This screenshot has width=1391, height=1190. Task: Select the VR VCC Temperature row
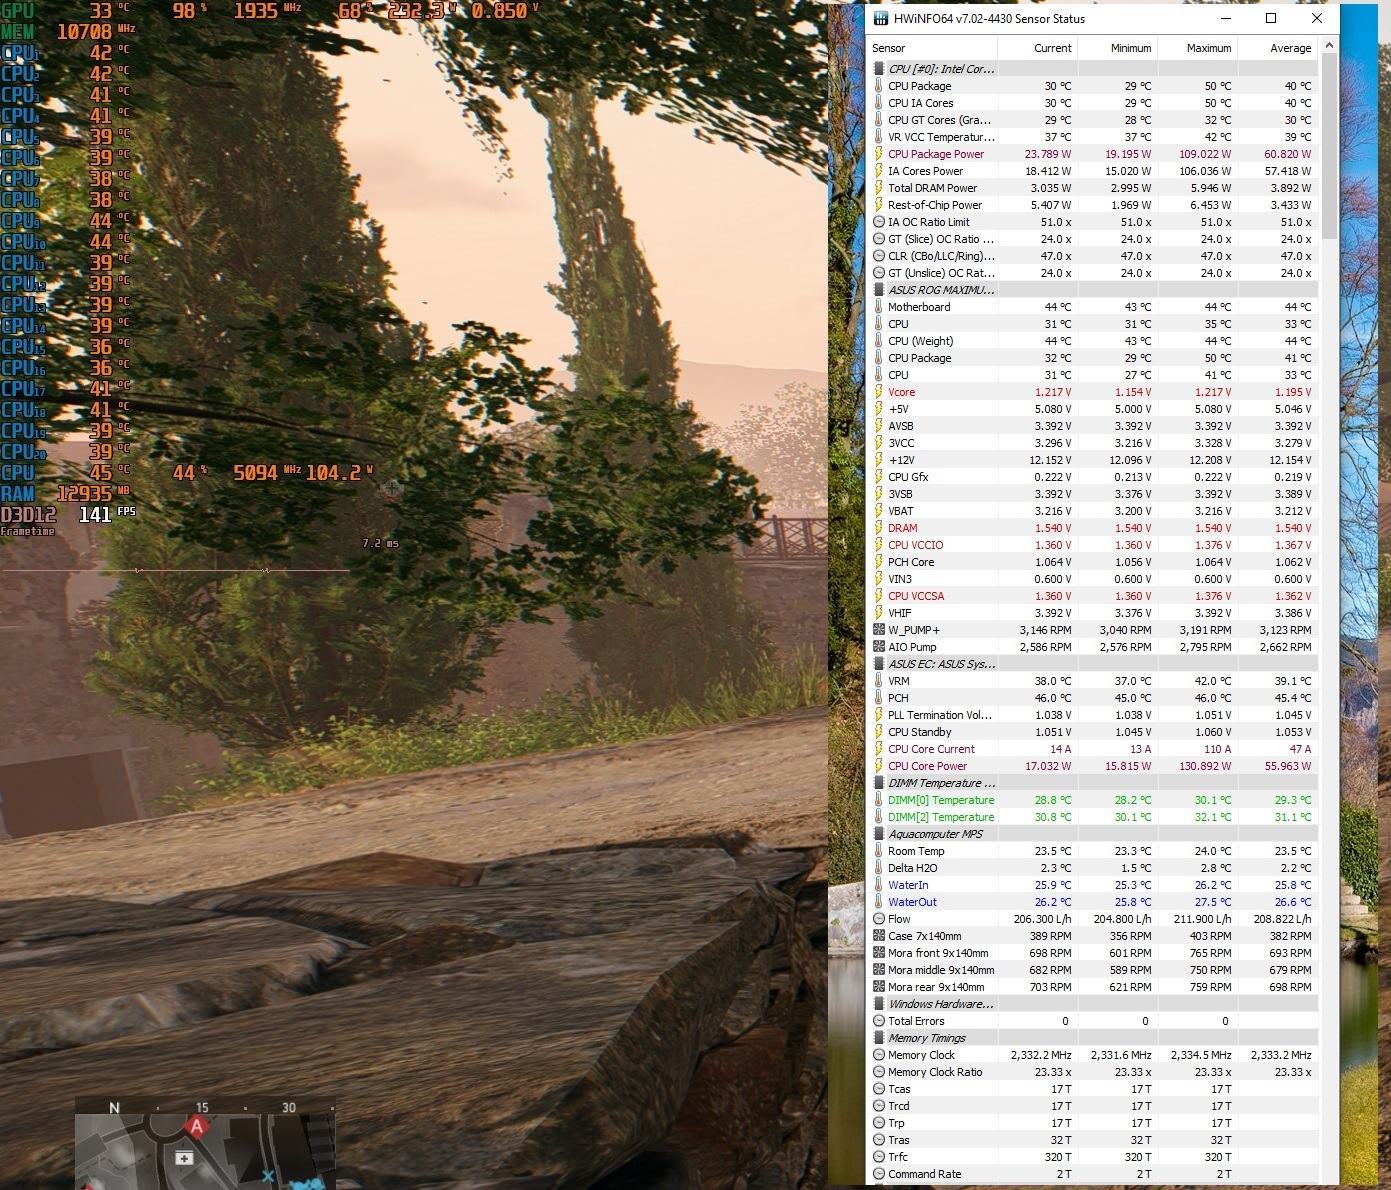[1093, 137]
